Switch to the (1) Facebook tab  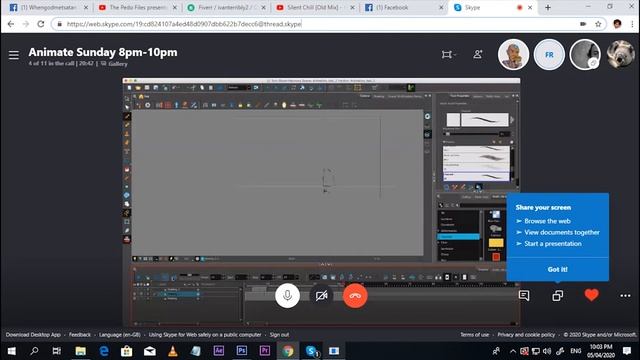click(403, 7)
